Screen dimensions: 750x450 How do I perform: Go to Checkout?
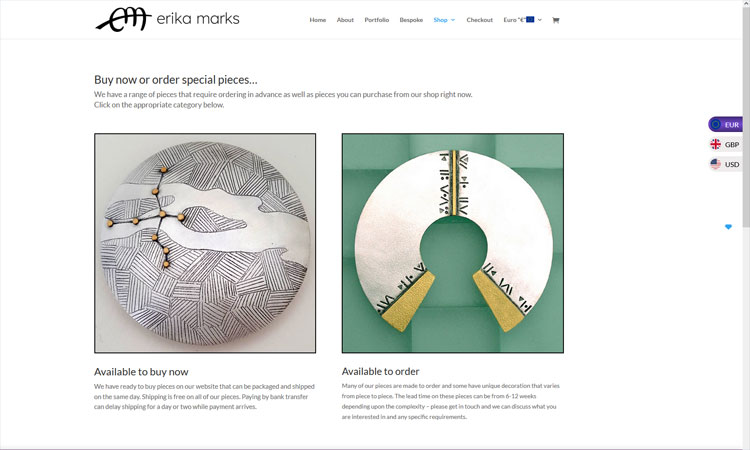pos(479,20)
